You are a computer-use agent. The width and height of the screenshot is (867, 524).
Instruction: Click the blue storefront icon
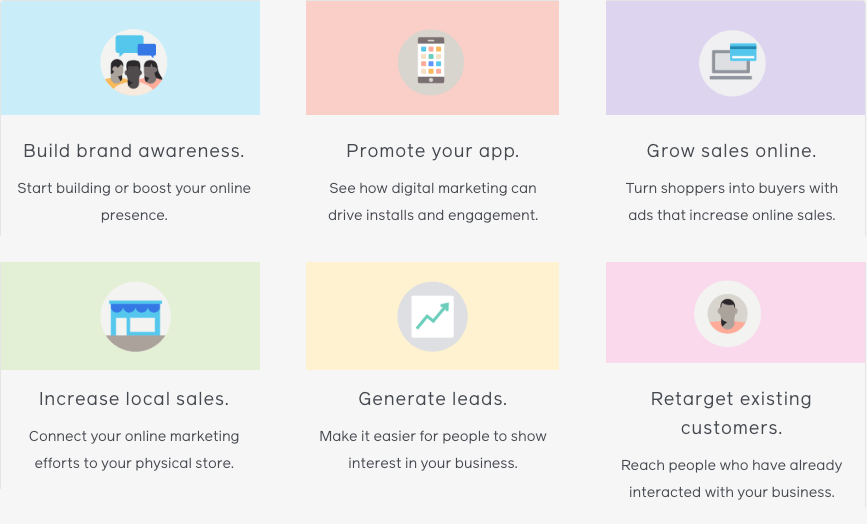[135, 317]
